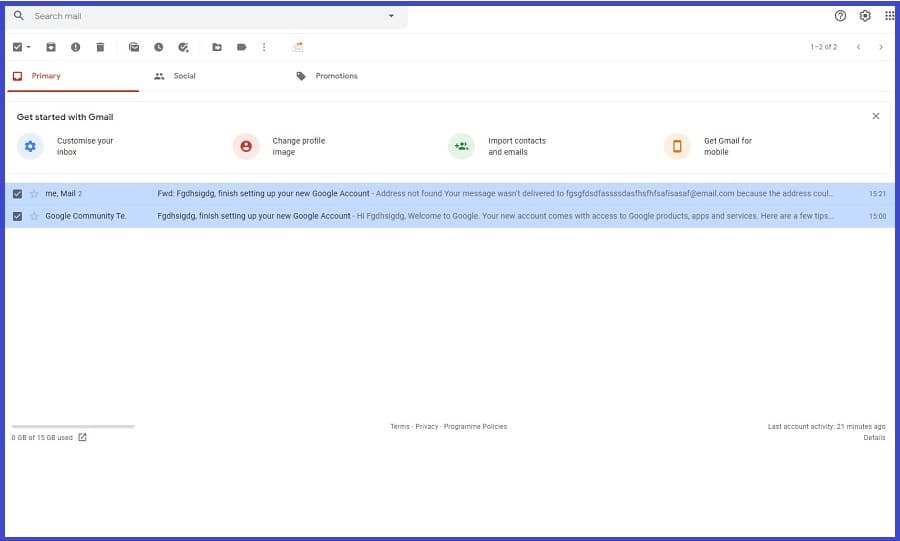Screen dimensions: 900x541
Task: Report selected messages as spam
Action: (75, 47)
